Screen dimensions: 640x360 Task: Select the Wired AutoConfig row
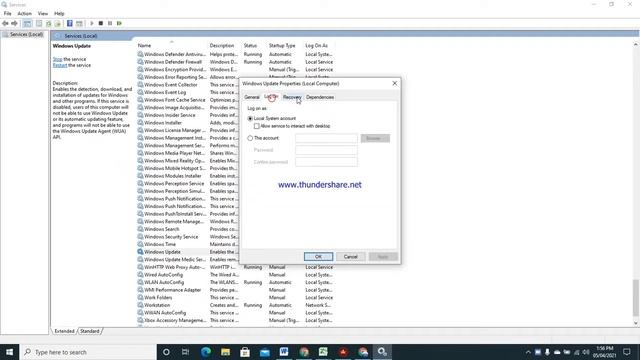[236, 275]
